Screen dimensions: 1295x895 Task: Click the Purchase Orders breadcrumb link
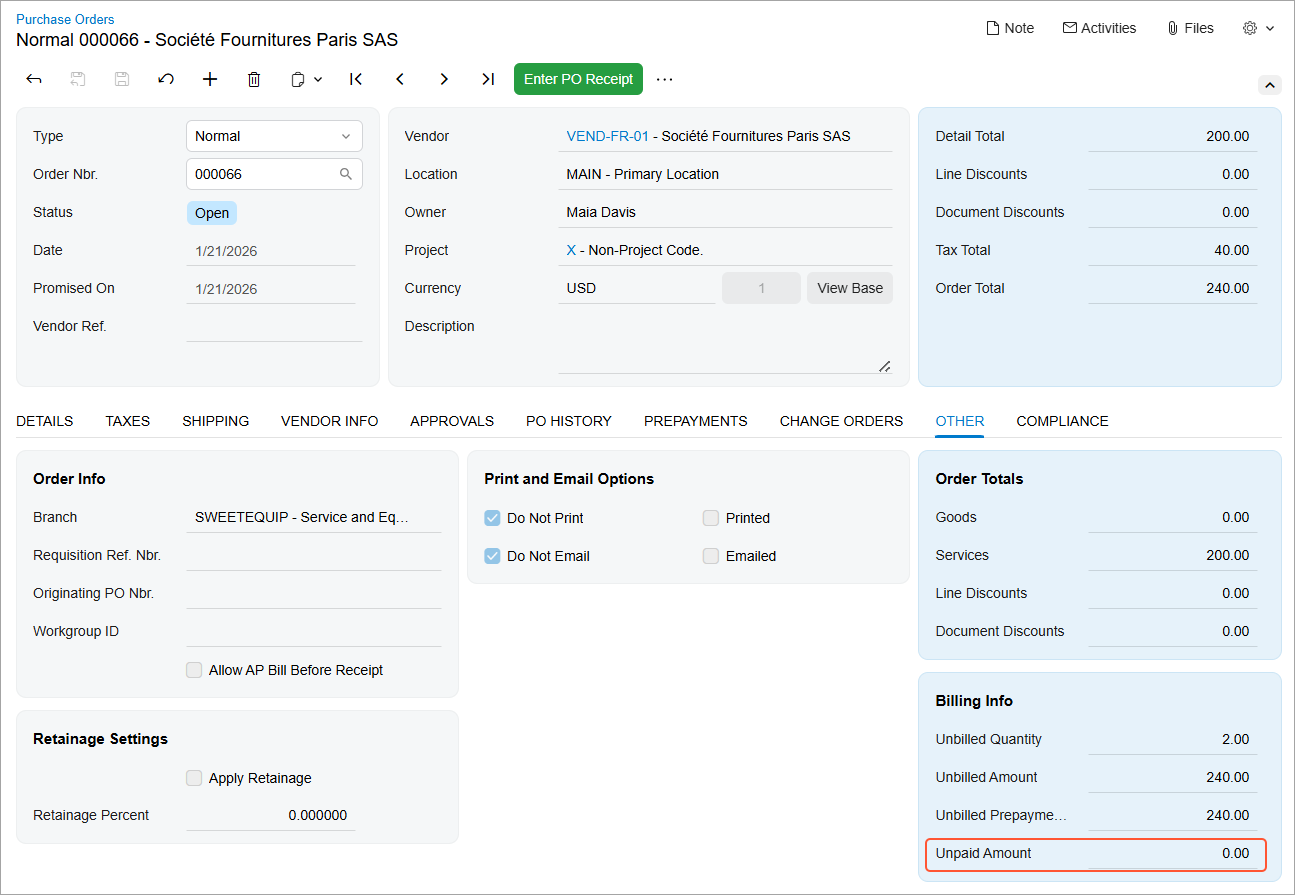pos(65,19)
